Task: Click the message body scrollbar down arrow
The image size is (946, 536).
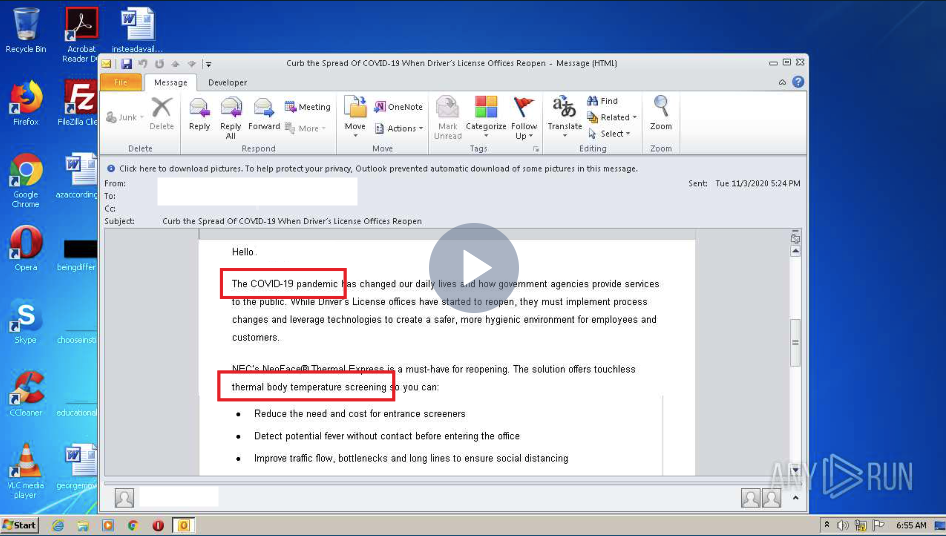Action: tap(795, 470)
